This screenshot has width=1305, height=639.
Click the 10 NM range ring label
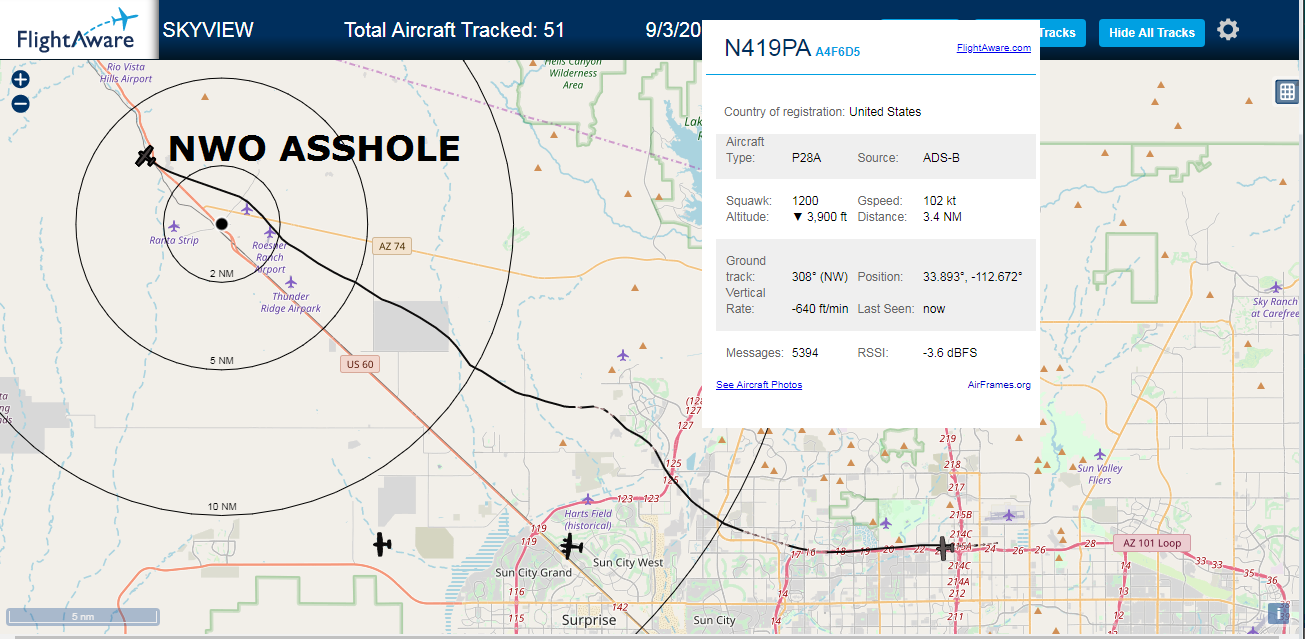click(222, 507)
